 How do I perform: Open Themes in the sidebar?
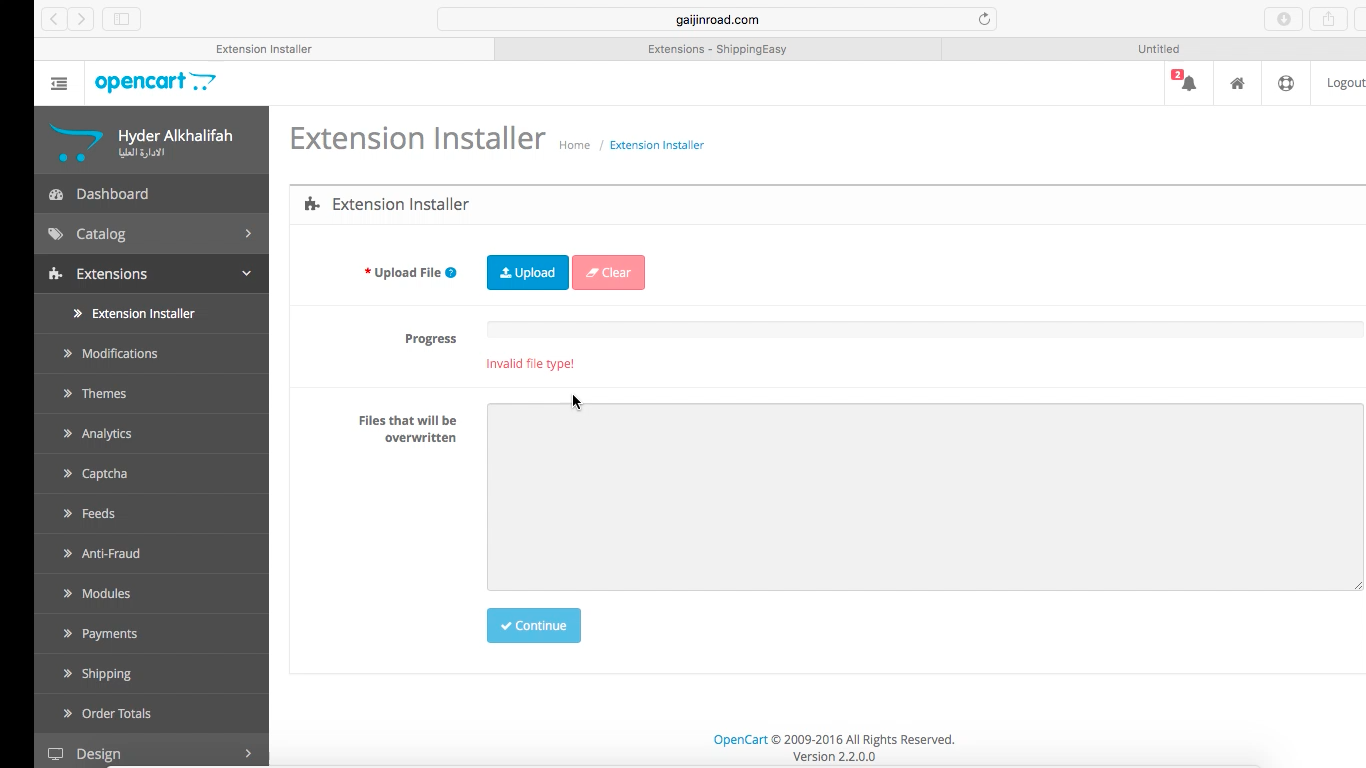pyautogui.click(x=151, y=394)
